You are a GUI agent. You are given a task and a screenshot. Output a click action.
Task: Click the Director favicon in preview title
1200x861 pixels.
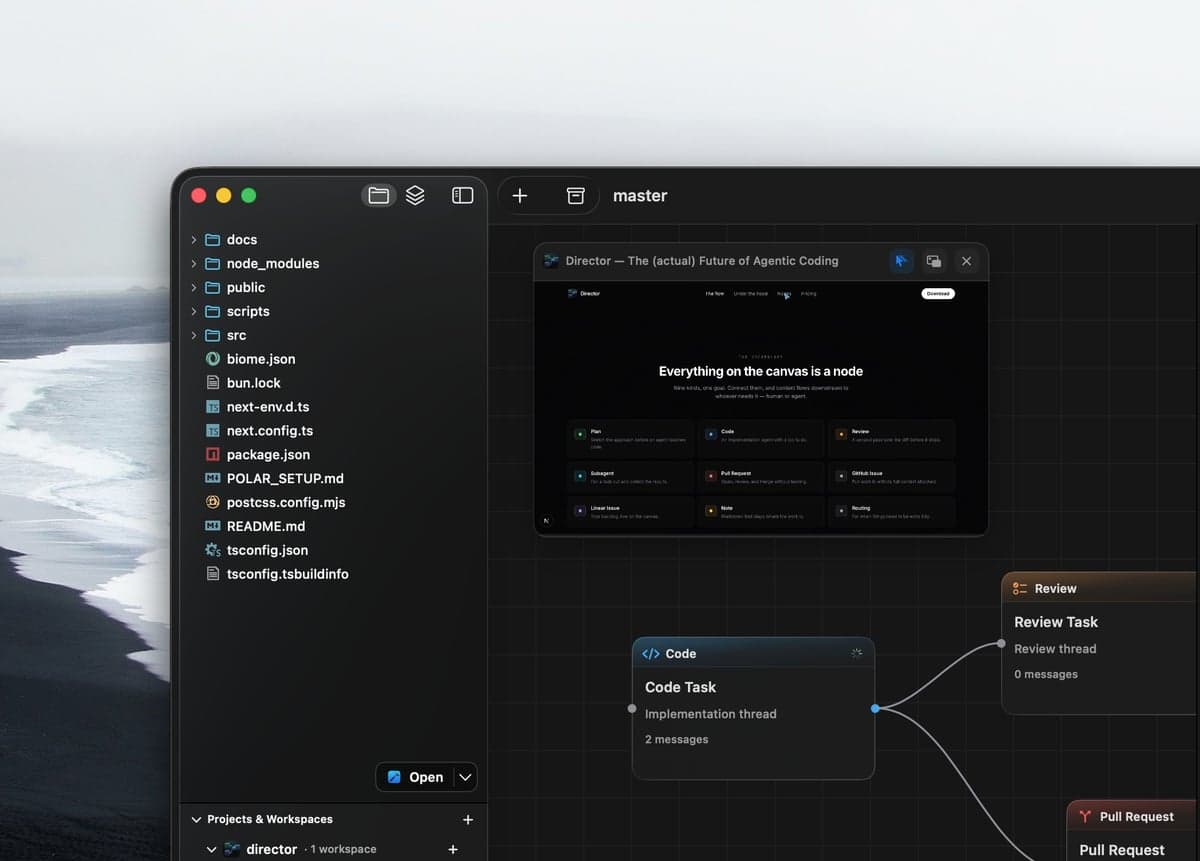click(x=551, y=261)
